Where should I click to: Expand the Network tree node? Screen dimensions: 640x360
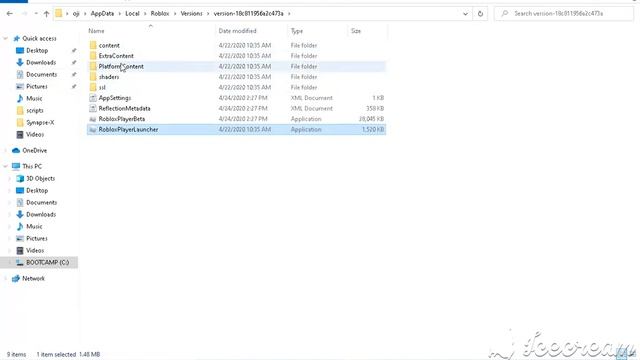click(5, 278)
